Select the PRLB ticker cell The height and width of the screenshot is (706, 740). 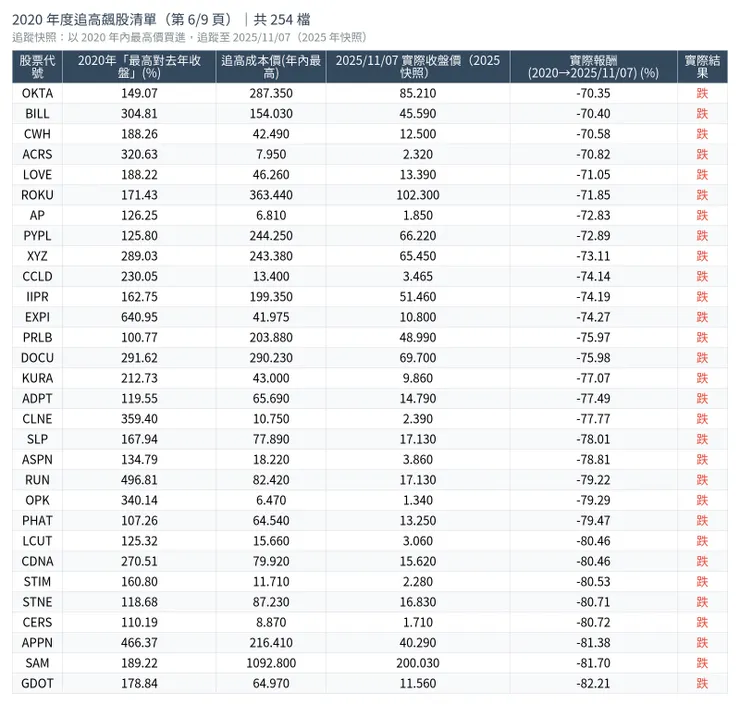tap(37, 337)
